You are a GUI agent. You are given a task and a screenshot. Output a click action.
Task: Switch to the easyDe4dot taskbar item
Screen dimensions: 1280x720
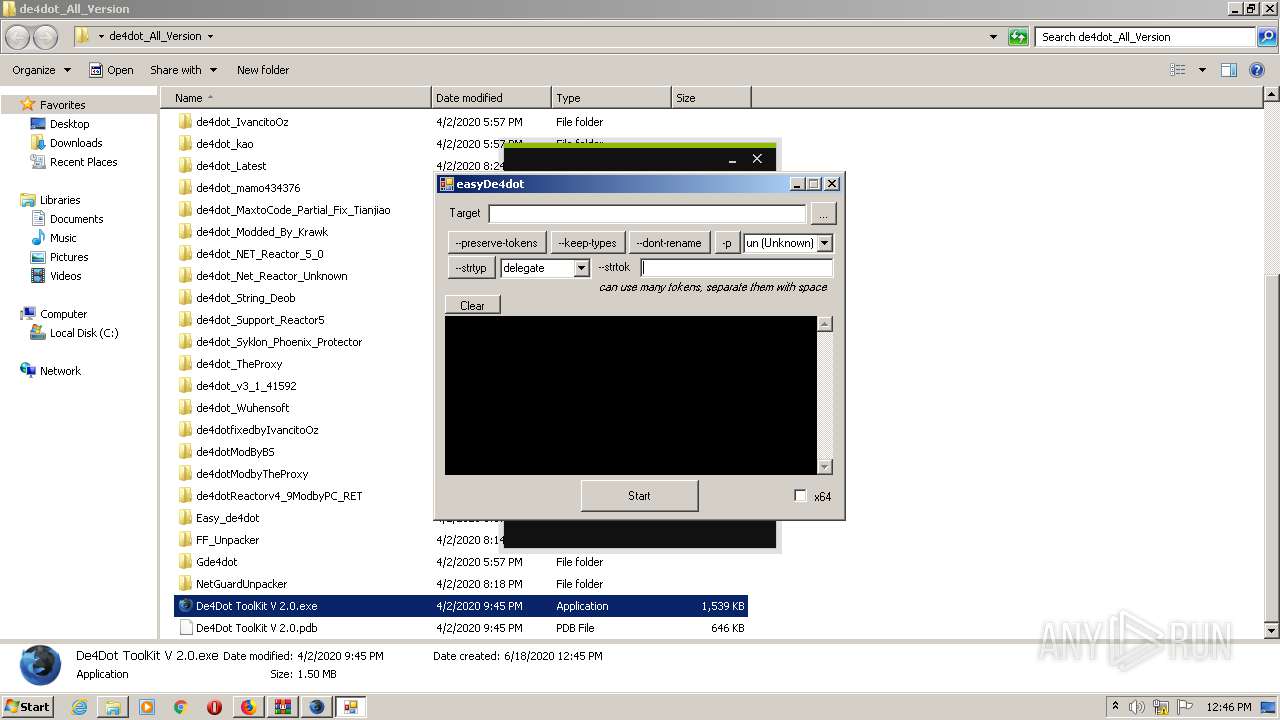[350, 706]
